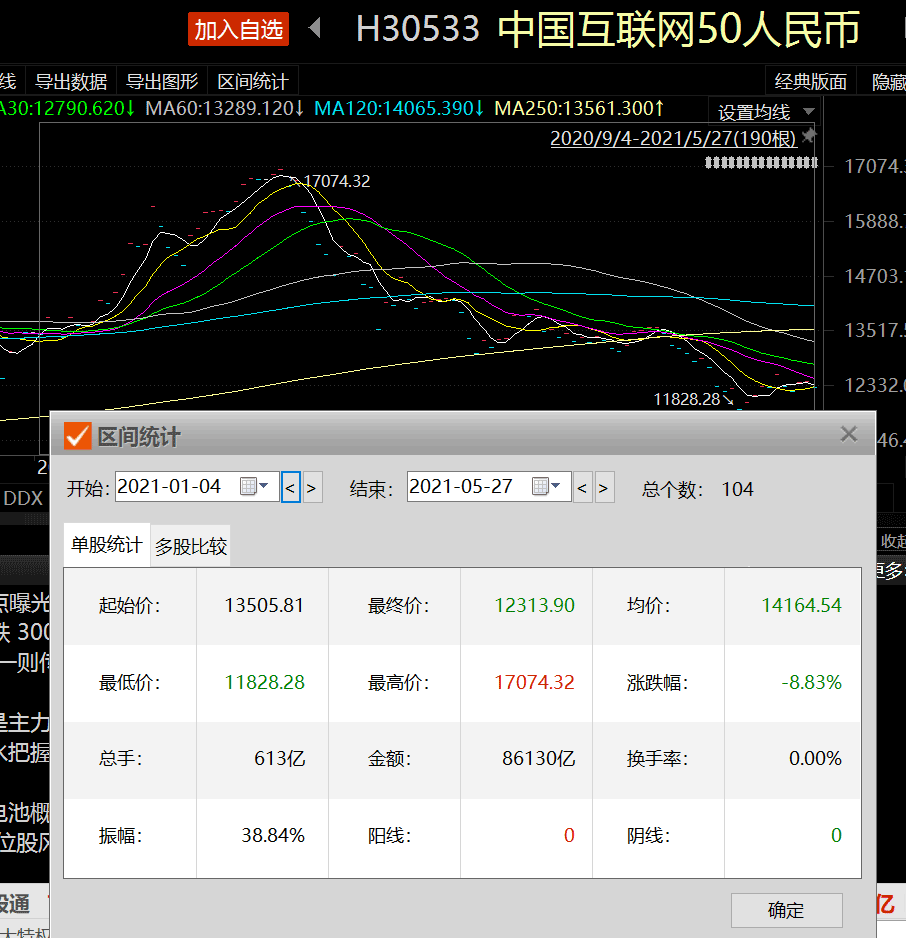Click the 金额 value 86130亿
This screenshot has width=906, height=938.
click(x=538, y=759)
